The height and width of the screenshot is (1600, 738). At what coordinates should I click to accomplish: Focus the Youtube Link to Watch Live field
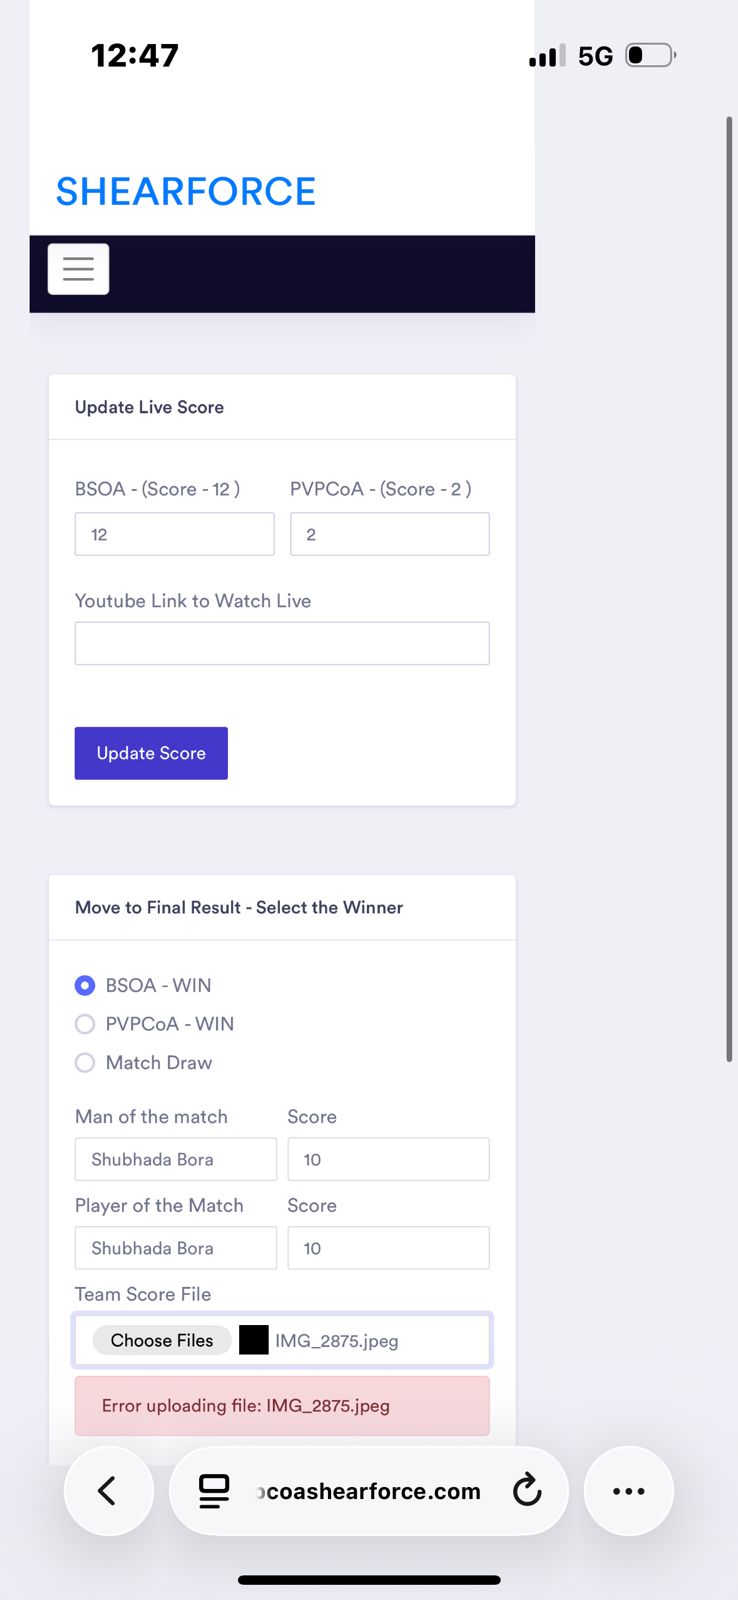pyautogui.click(x=282, y=643)
